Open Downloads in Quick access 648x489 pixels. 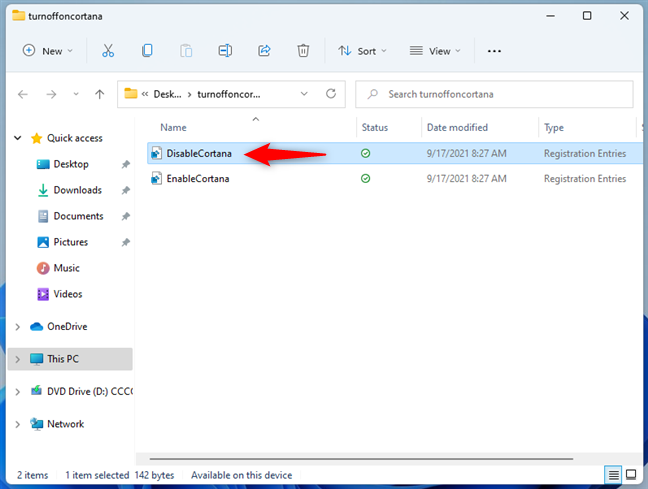pyautogui.click(x=77, y=190)
